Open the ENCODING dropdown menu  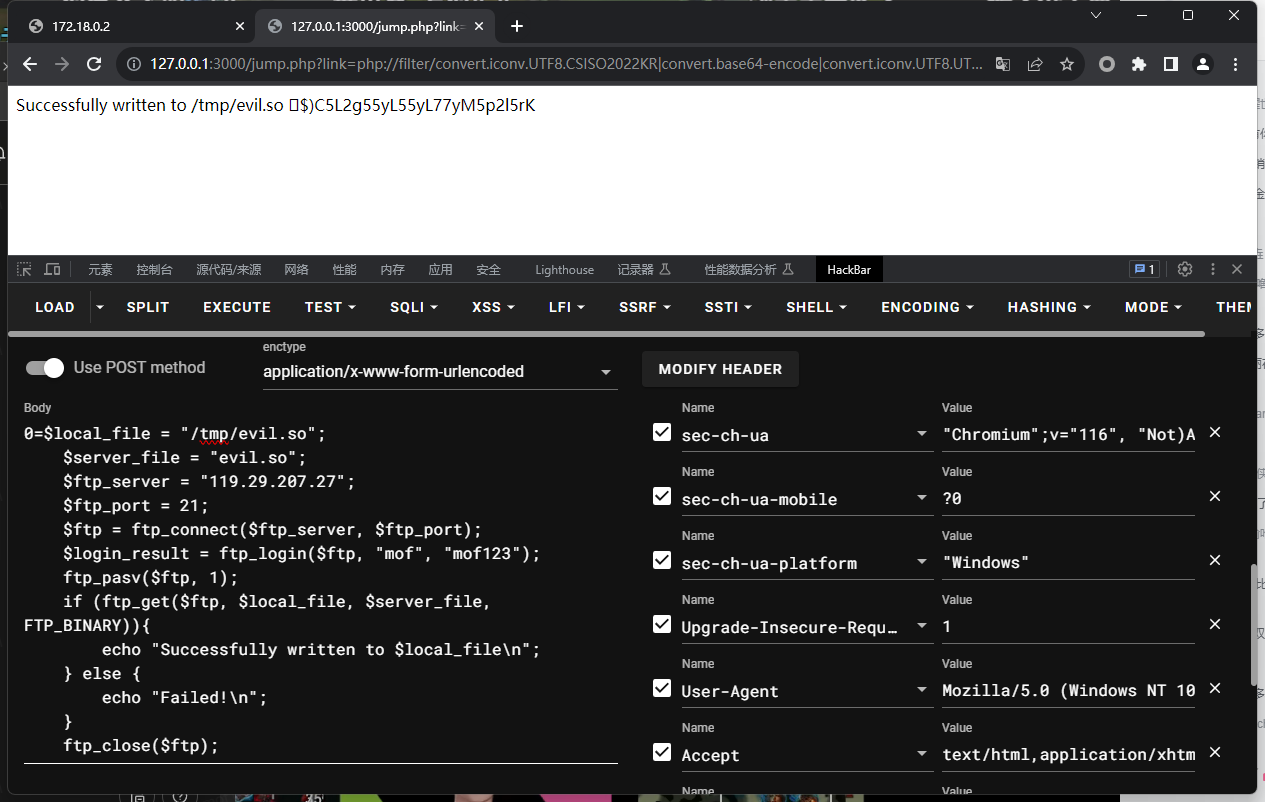click(927, 307)
